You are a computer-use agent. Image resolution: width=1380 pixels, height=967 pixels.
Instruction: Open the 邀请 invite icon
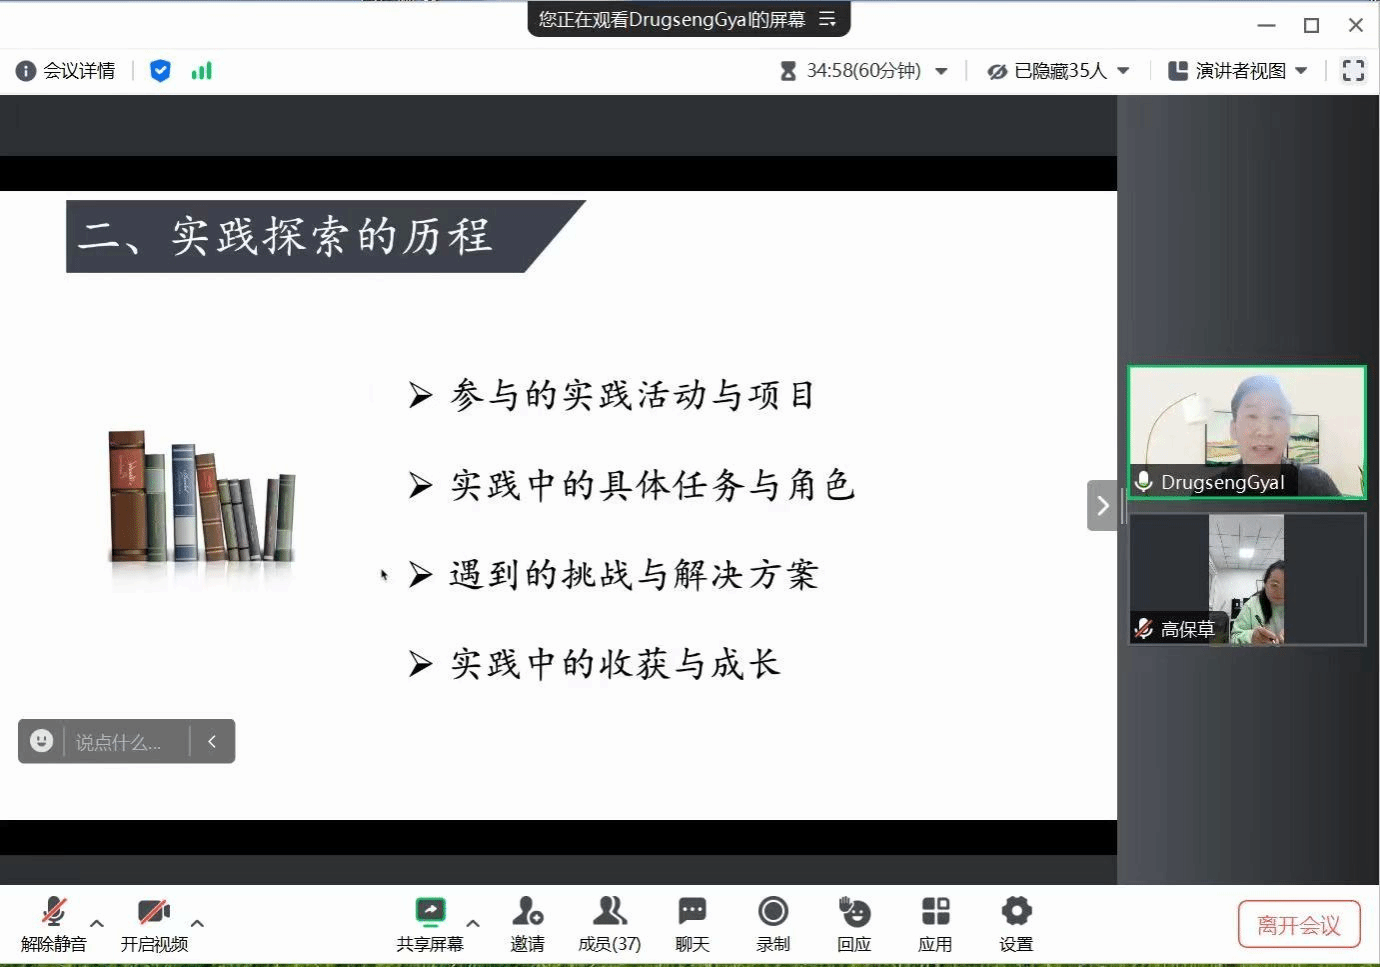click(x=527, y=912)
